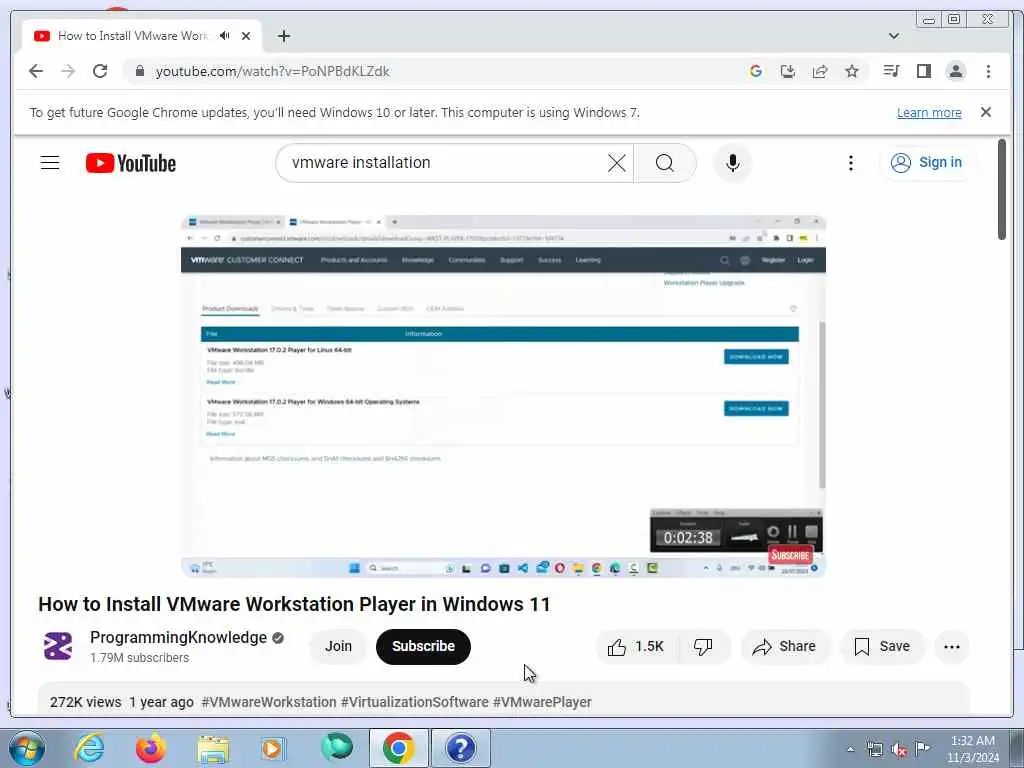Like the video showing 1.5K
This screenshot has height=768, width=1024.
point(637,647)
